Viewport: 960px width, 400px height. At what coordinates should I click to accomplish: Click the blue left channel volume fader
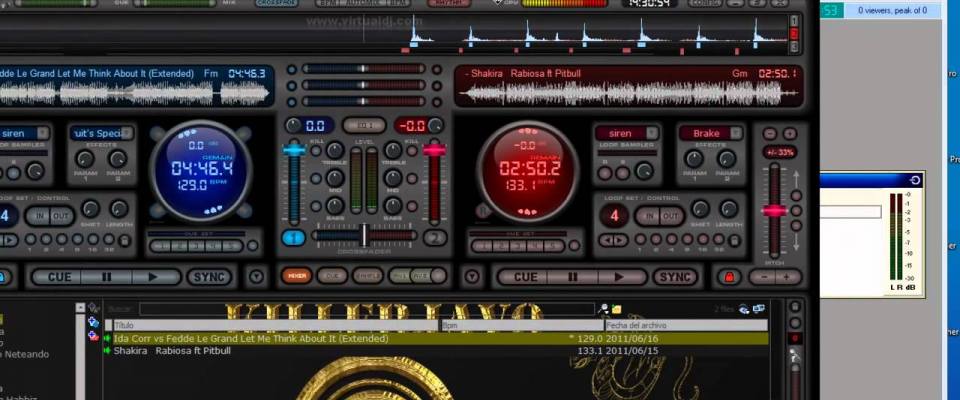click(x=294, y=149)
